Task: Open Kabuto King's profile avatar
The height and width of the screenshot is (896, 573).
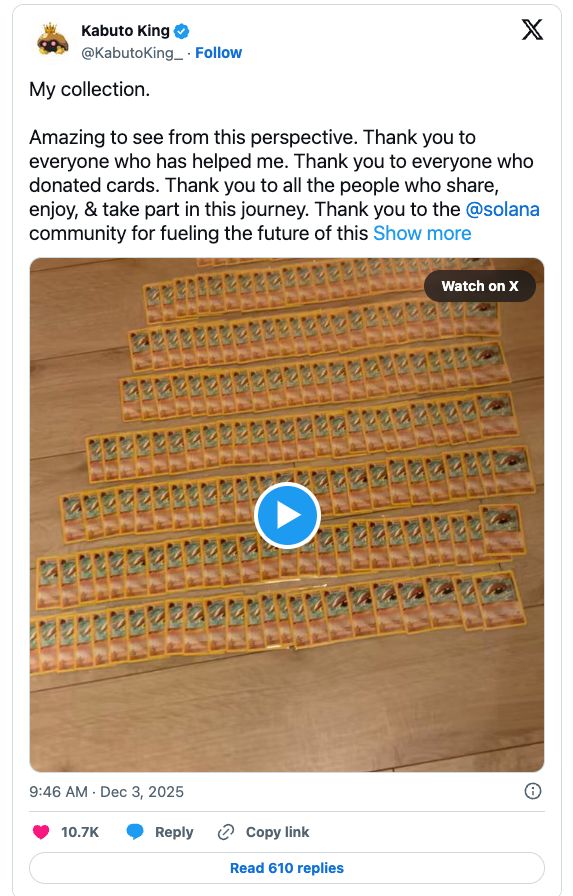Action: pos(53,41)
